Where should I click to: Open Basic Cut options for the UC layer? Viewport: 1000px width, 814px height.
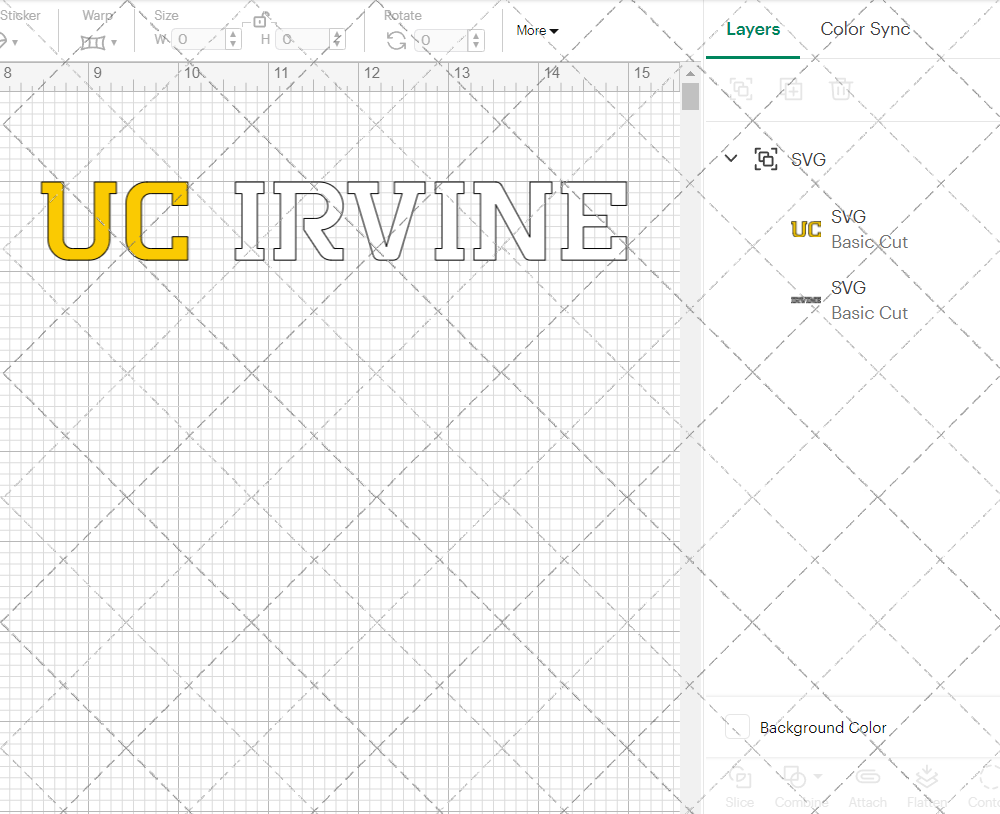tap(870, 242)
